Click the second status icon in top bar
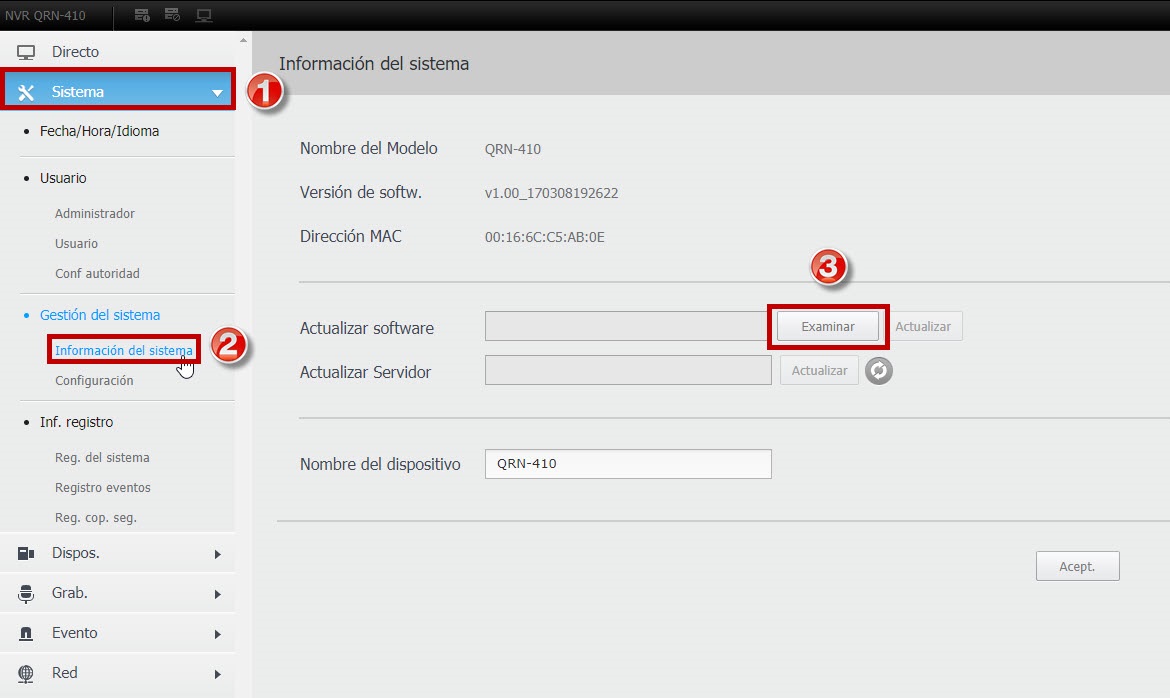This screenshot has width=1170, height=698. (172, 15)
